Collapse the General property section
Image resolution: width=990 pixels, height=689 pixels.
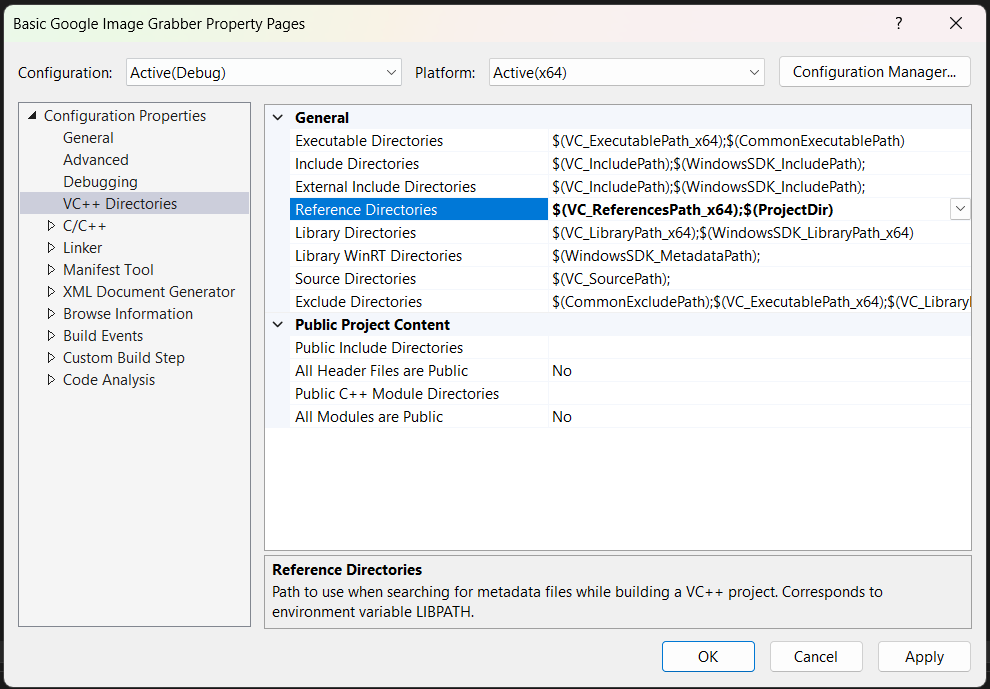click(x=278, y=118)
